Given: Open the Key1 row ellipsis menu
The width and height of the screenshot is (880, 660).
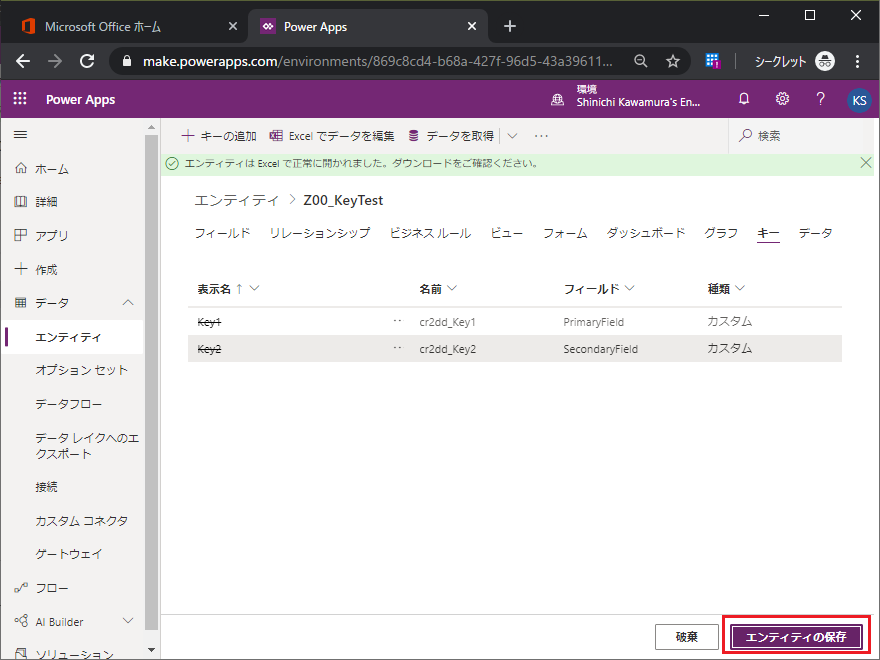Looking at the screenshot, I should coord(397,321).
